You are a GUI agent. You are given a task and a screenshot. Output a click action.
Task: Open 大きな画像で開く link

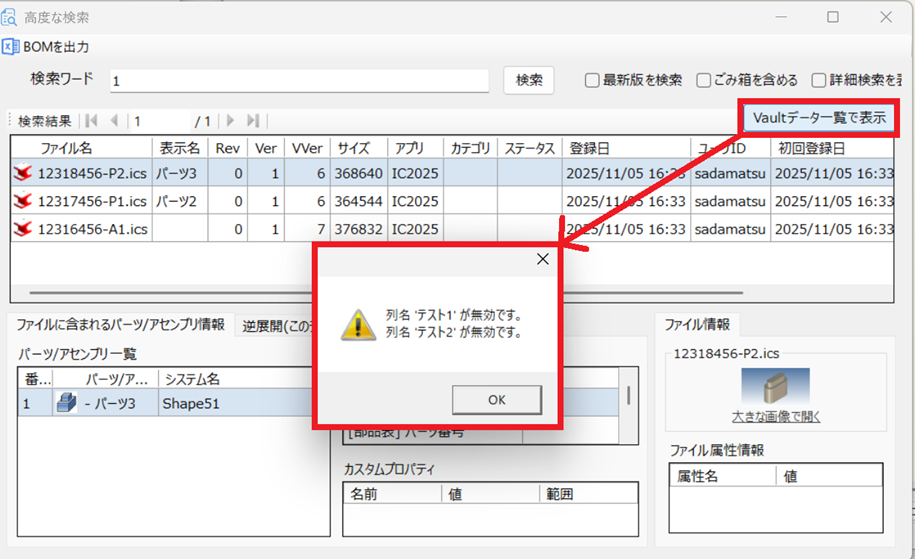[x=776, y=417]
